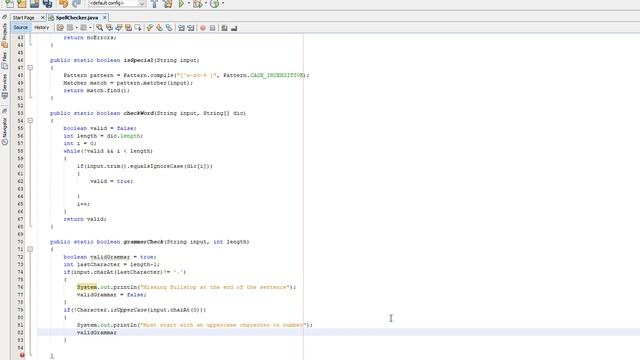640x360 pixels.
Task: Click the red error marker in the gutter
Action: (22, 356)
